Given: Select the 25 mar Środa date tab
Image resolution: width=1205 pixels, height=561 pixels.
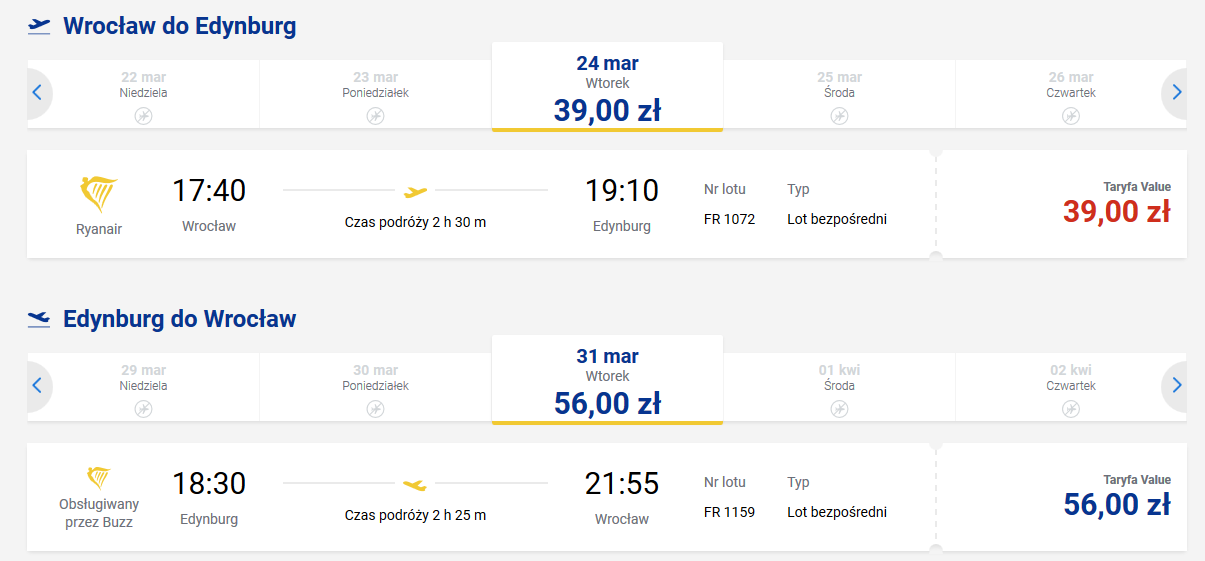Looking at the screenshot, I should click(839, 94).
